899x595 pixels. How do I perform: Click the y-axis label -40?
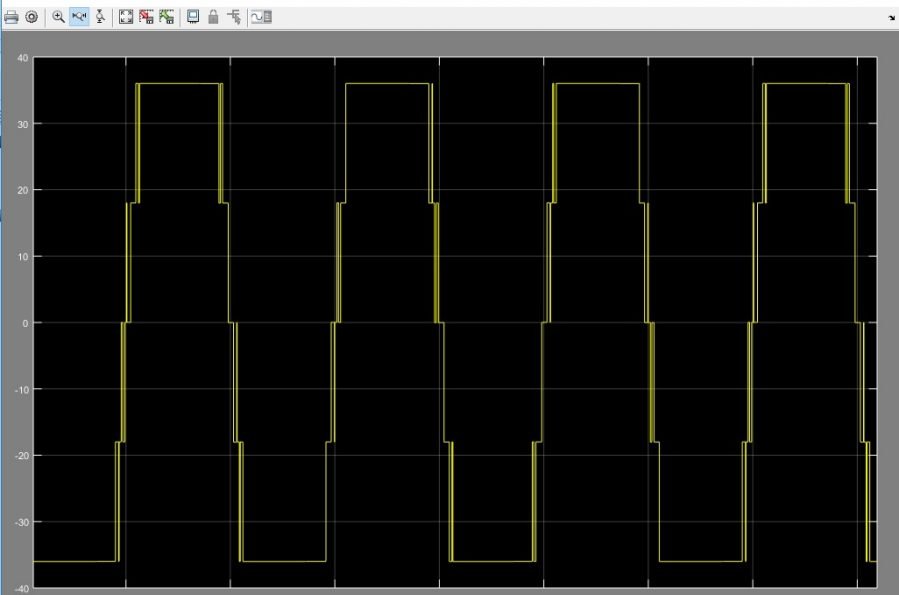(21, 589)
